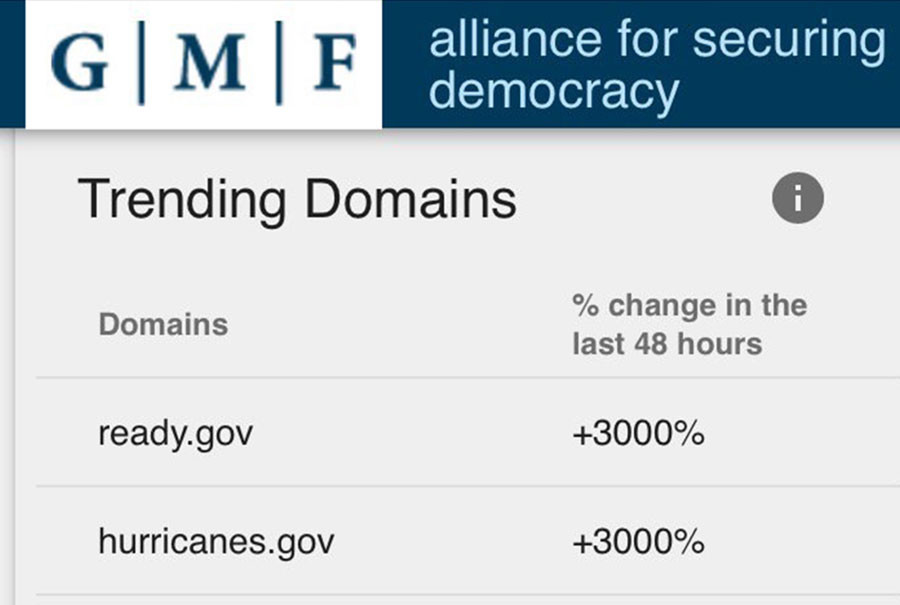This screenshot has height=605, width=900.
Task: Click the word alliance in the banner
Action: (x=515, y=40)
